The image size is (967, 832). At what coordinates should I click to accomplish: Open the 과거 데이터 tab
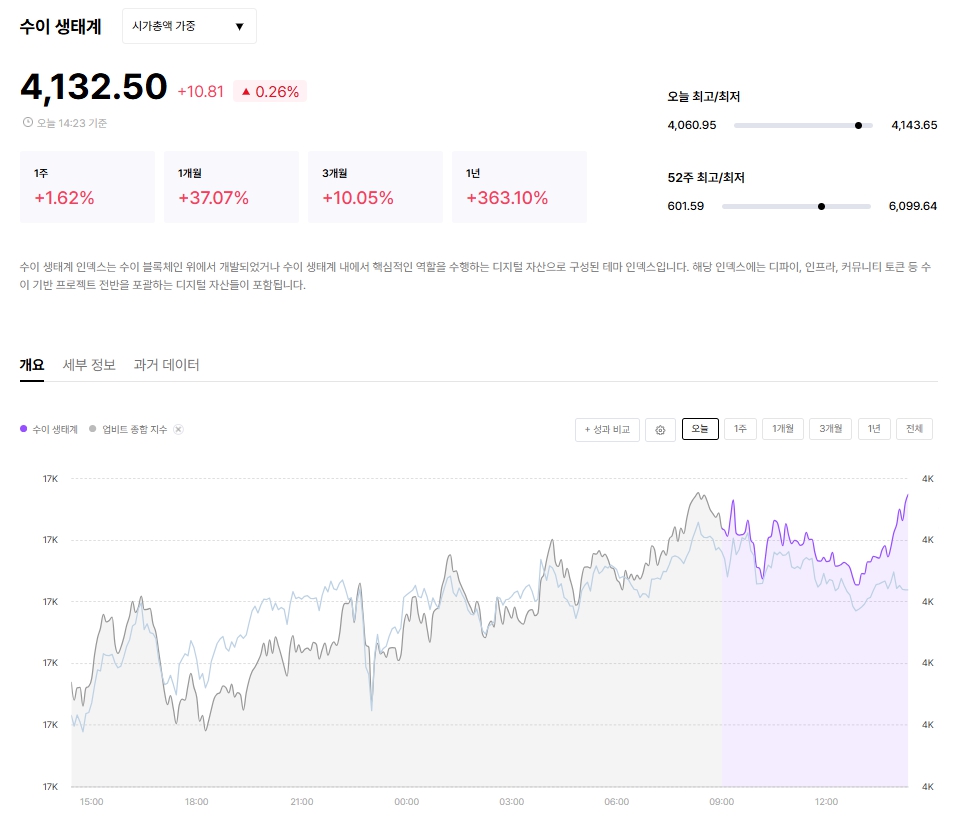pyautogui.click(x=167, y=365)
